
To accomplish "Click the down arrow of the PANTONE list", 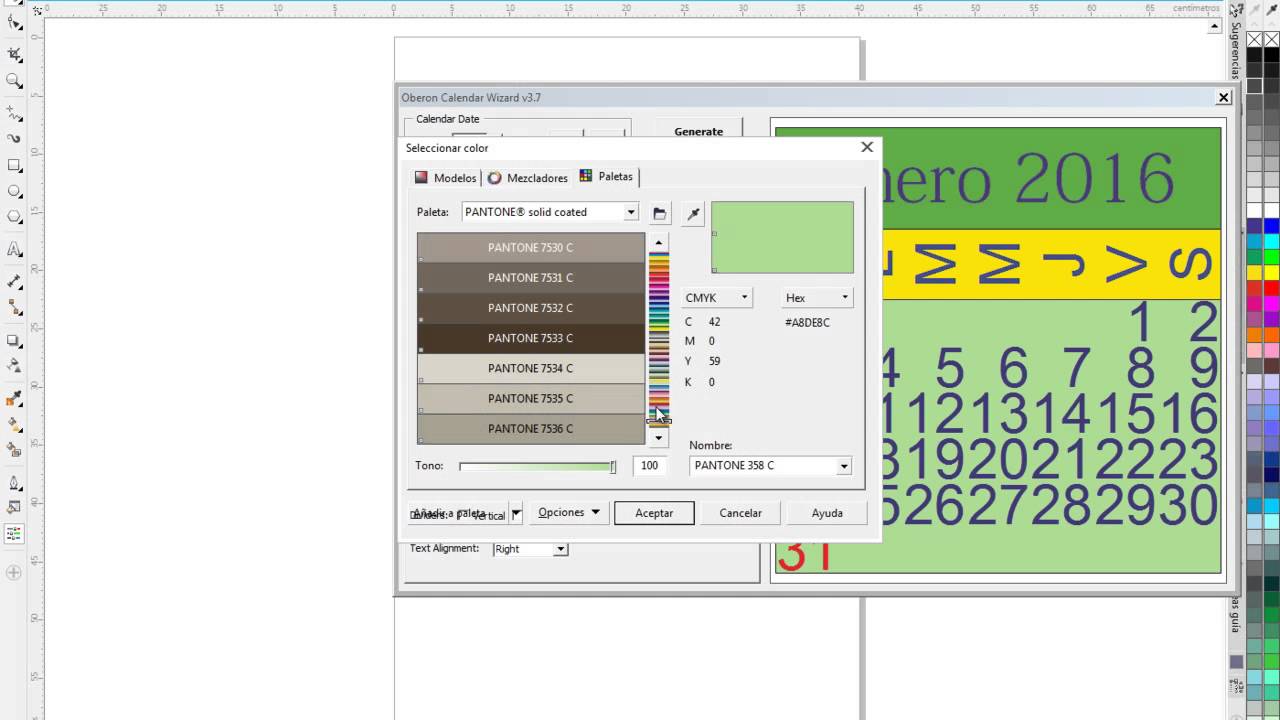I will 658,438.
